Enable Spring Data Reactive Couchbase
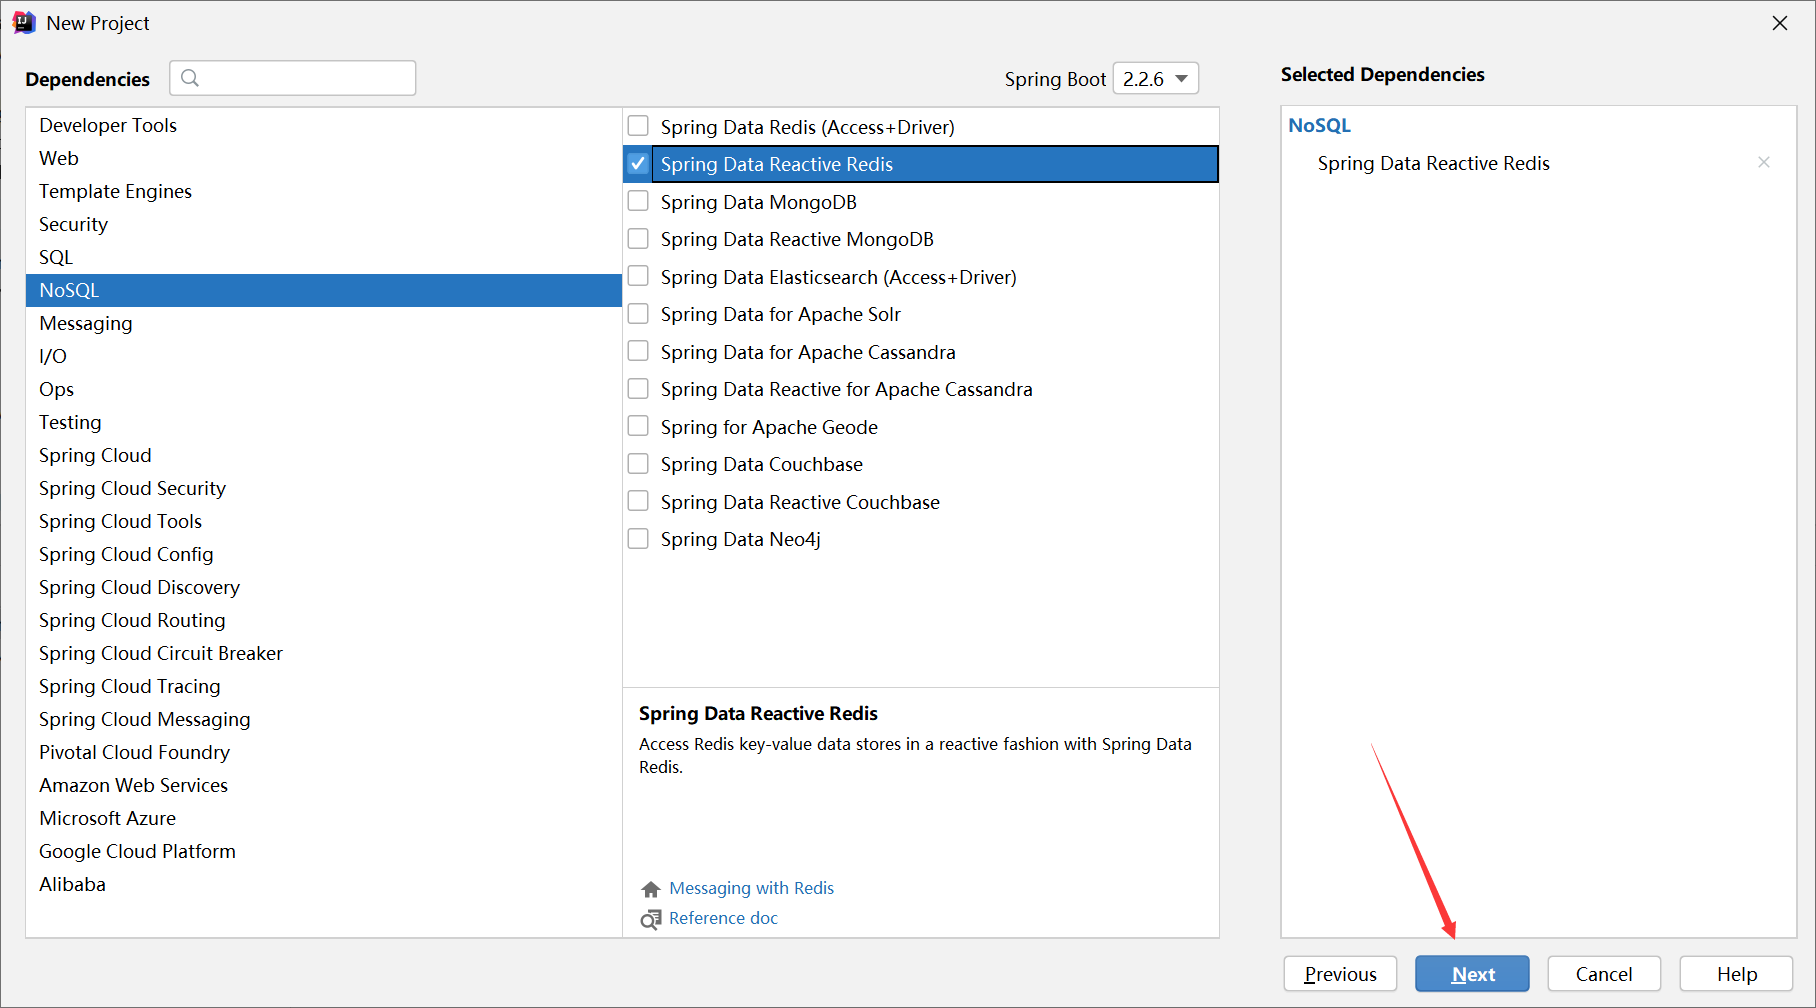This screenshot has height=1008, width=1816. click(638, 501)
